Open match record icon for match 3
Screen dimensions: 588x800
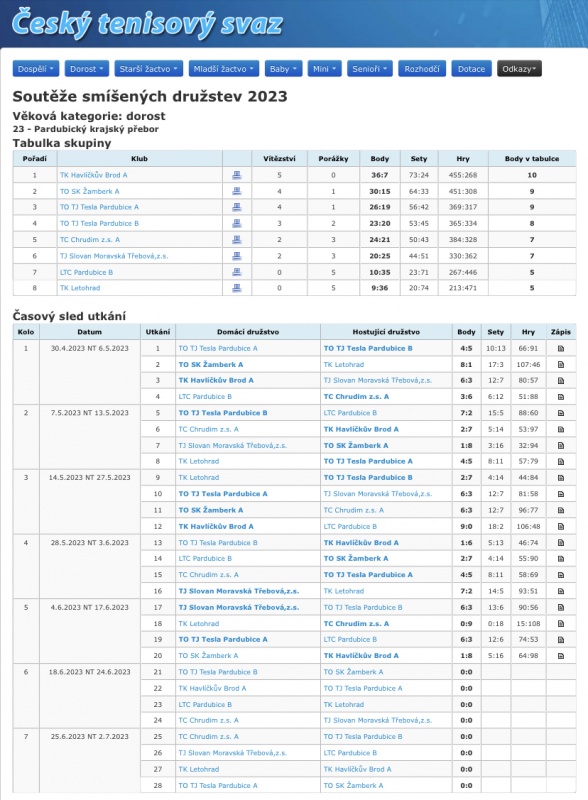(560, 381)
